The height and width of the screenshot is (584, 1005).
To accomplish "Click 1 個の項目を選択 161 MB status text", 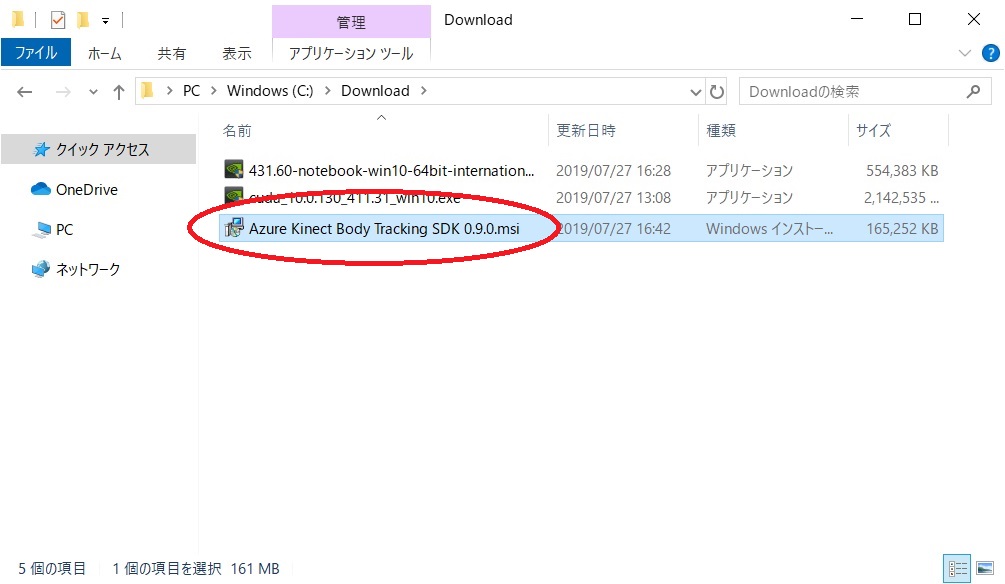I will pos(196,569).
